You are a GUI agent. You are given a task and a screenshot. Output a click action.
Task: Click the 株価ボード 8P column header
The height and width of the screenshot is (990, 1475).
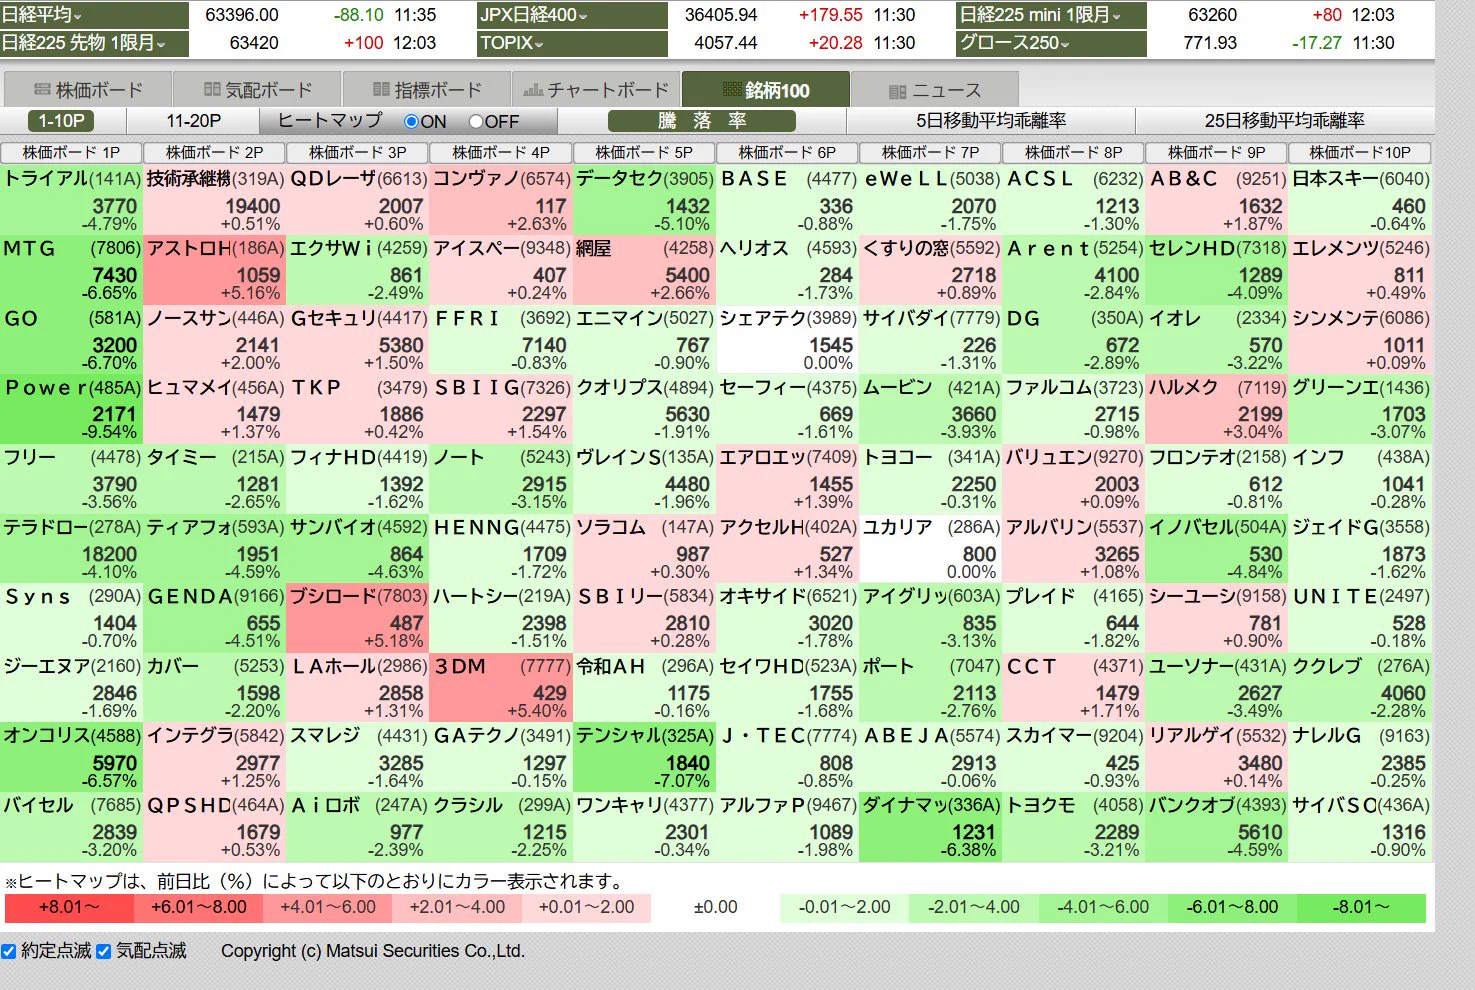coord(1073,153)
